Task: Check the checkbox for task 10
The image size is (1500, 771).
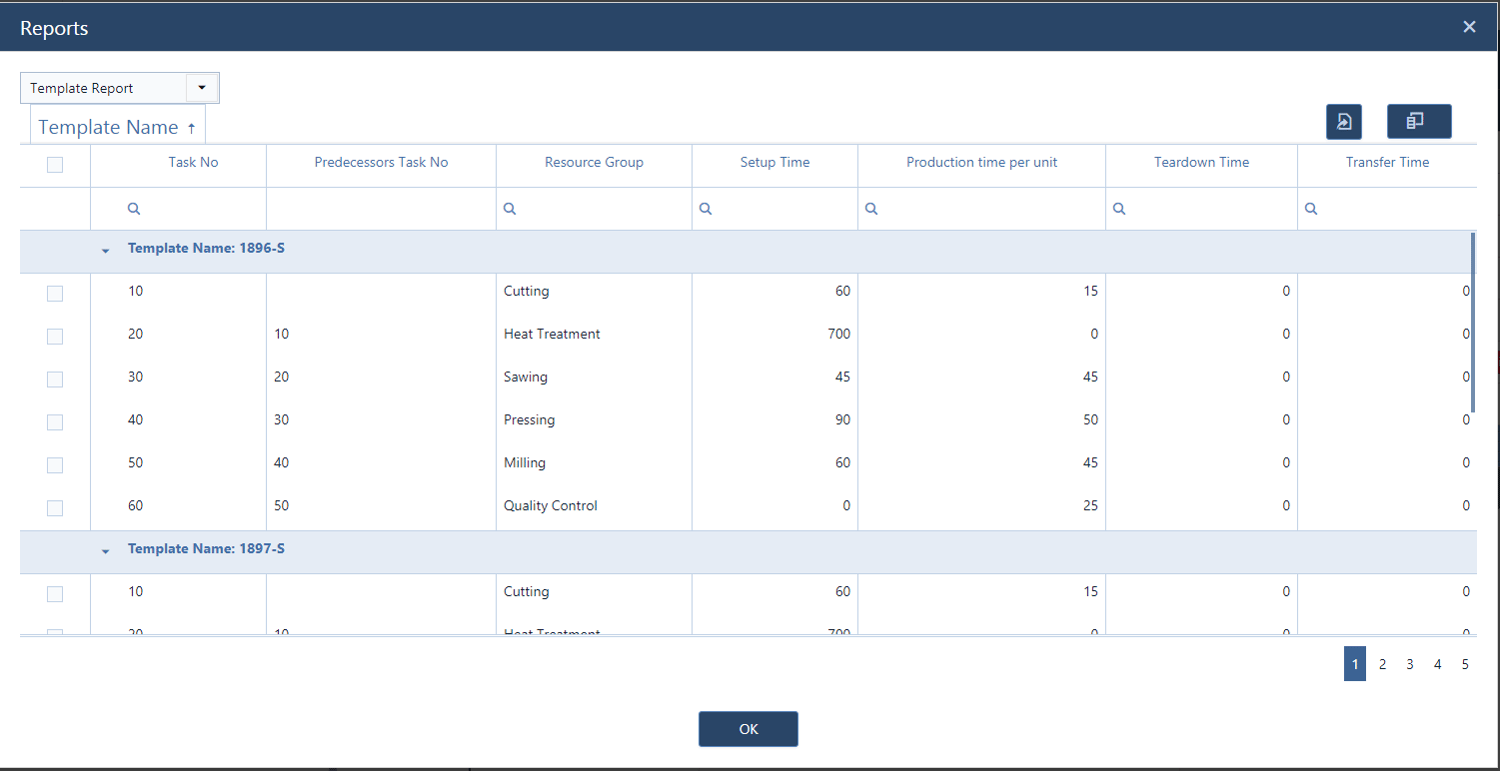Action: (55, 293)
